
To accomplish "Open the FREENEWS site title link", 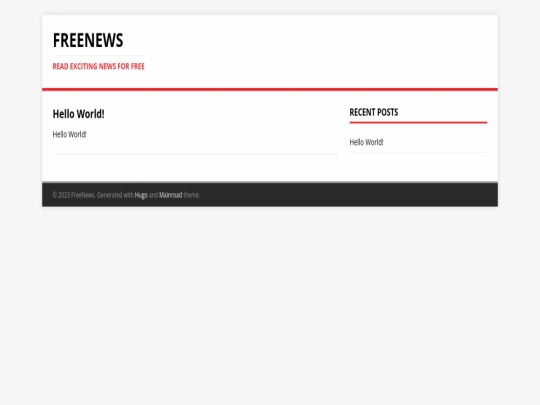I will pos(88,40).
